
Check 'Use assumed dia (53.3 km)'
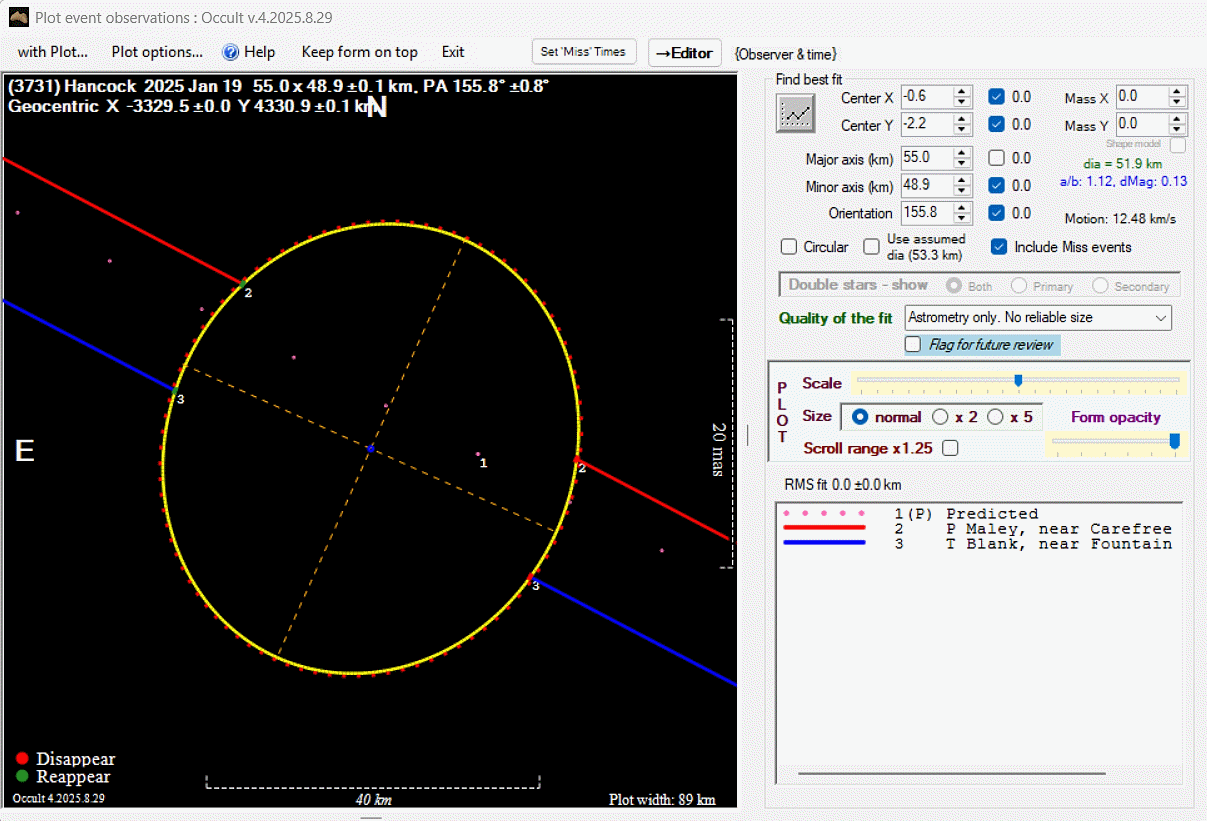(872, 247)
